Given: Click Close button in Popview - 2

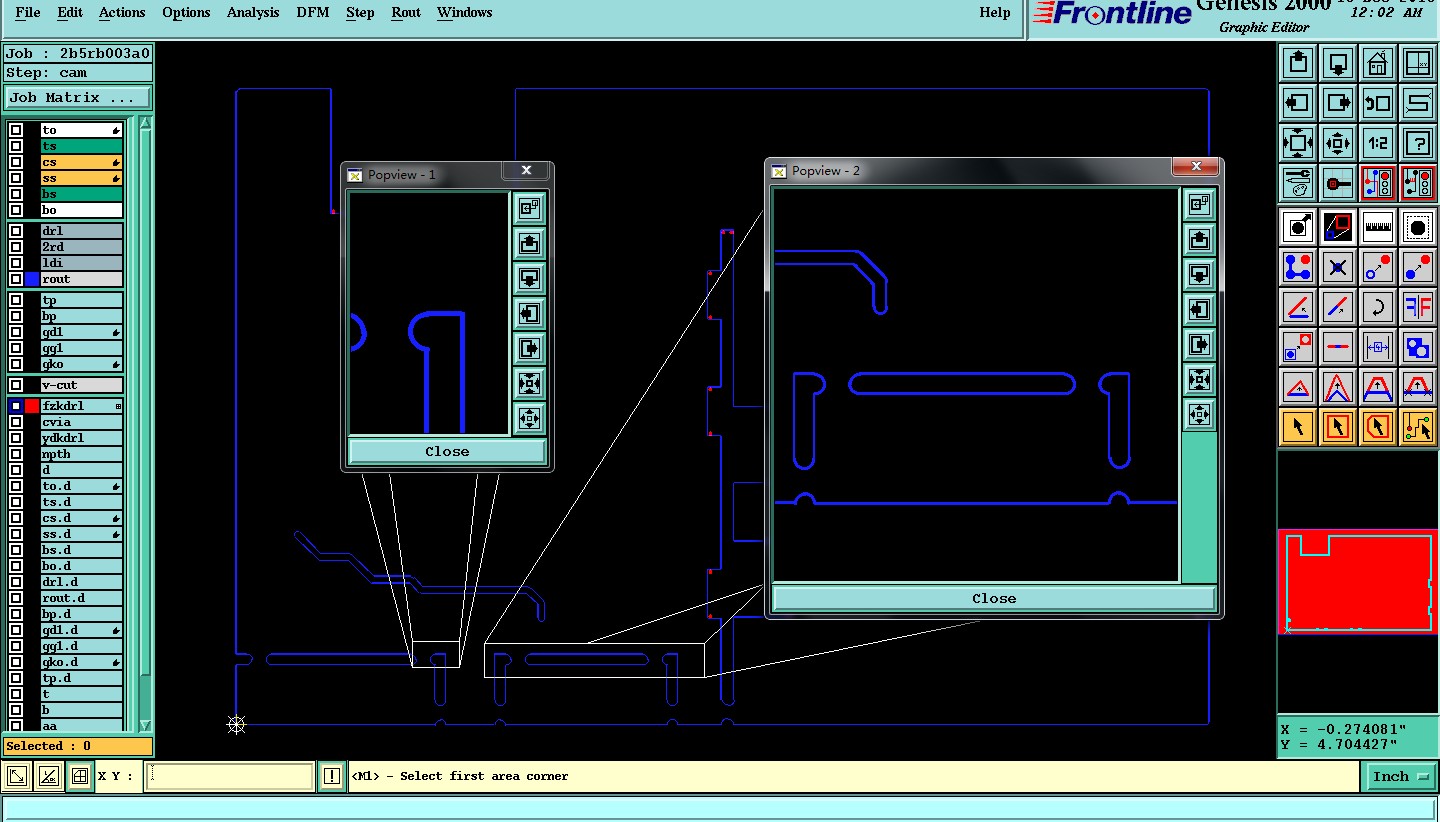Looking at the screenshot, I should coord(994,598).
